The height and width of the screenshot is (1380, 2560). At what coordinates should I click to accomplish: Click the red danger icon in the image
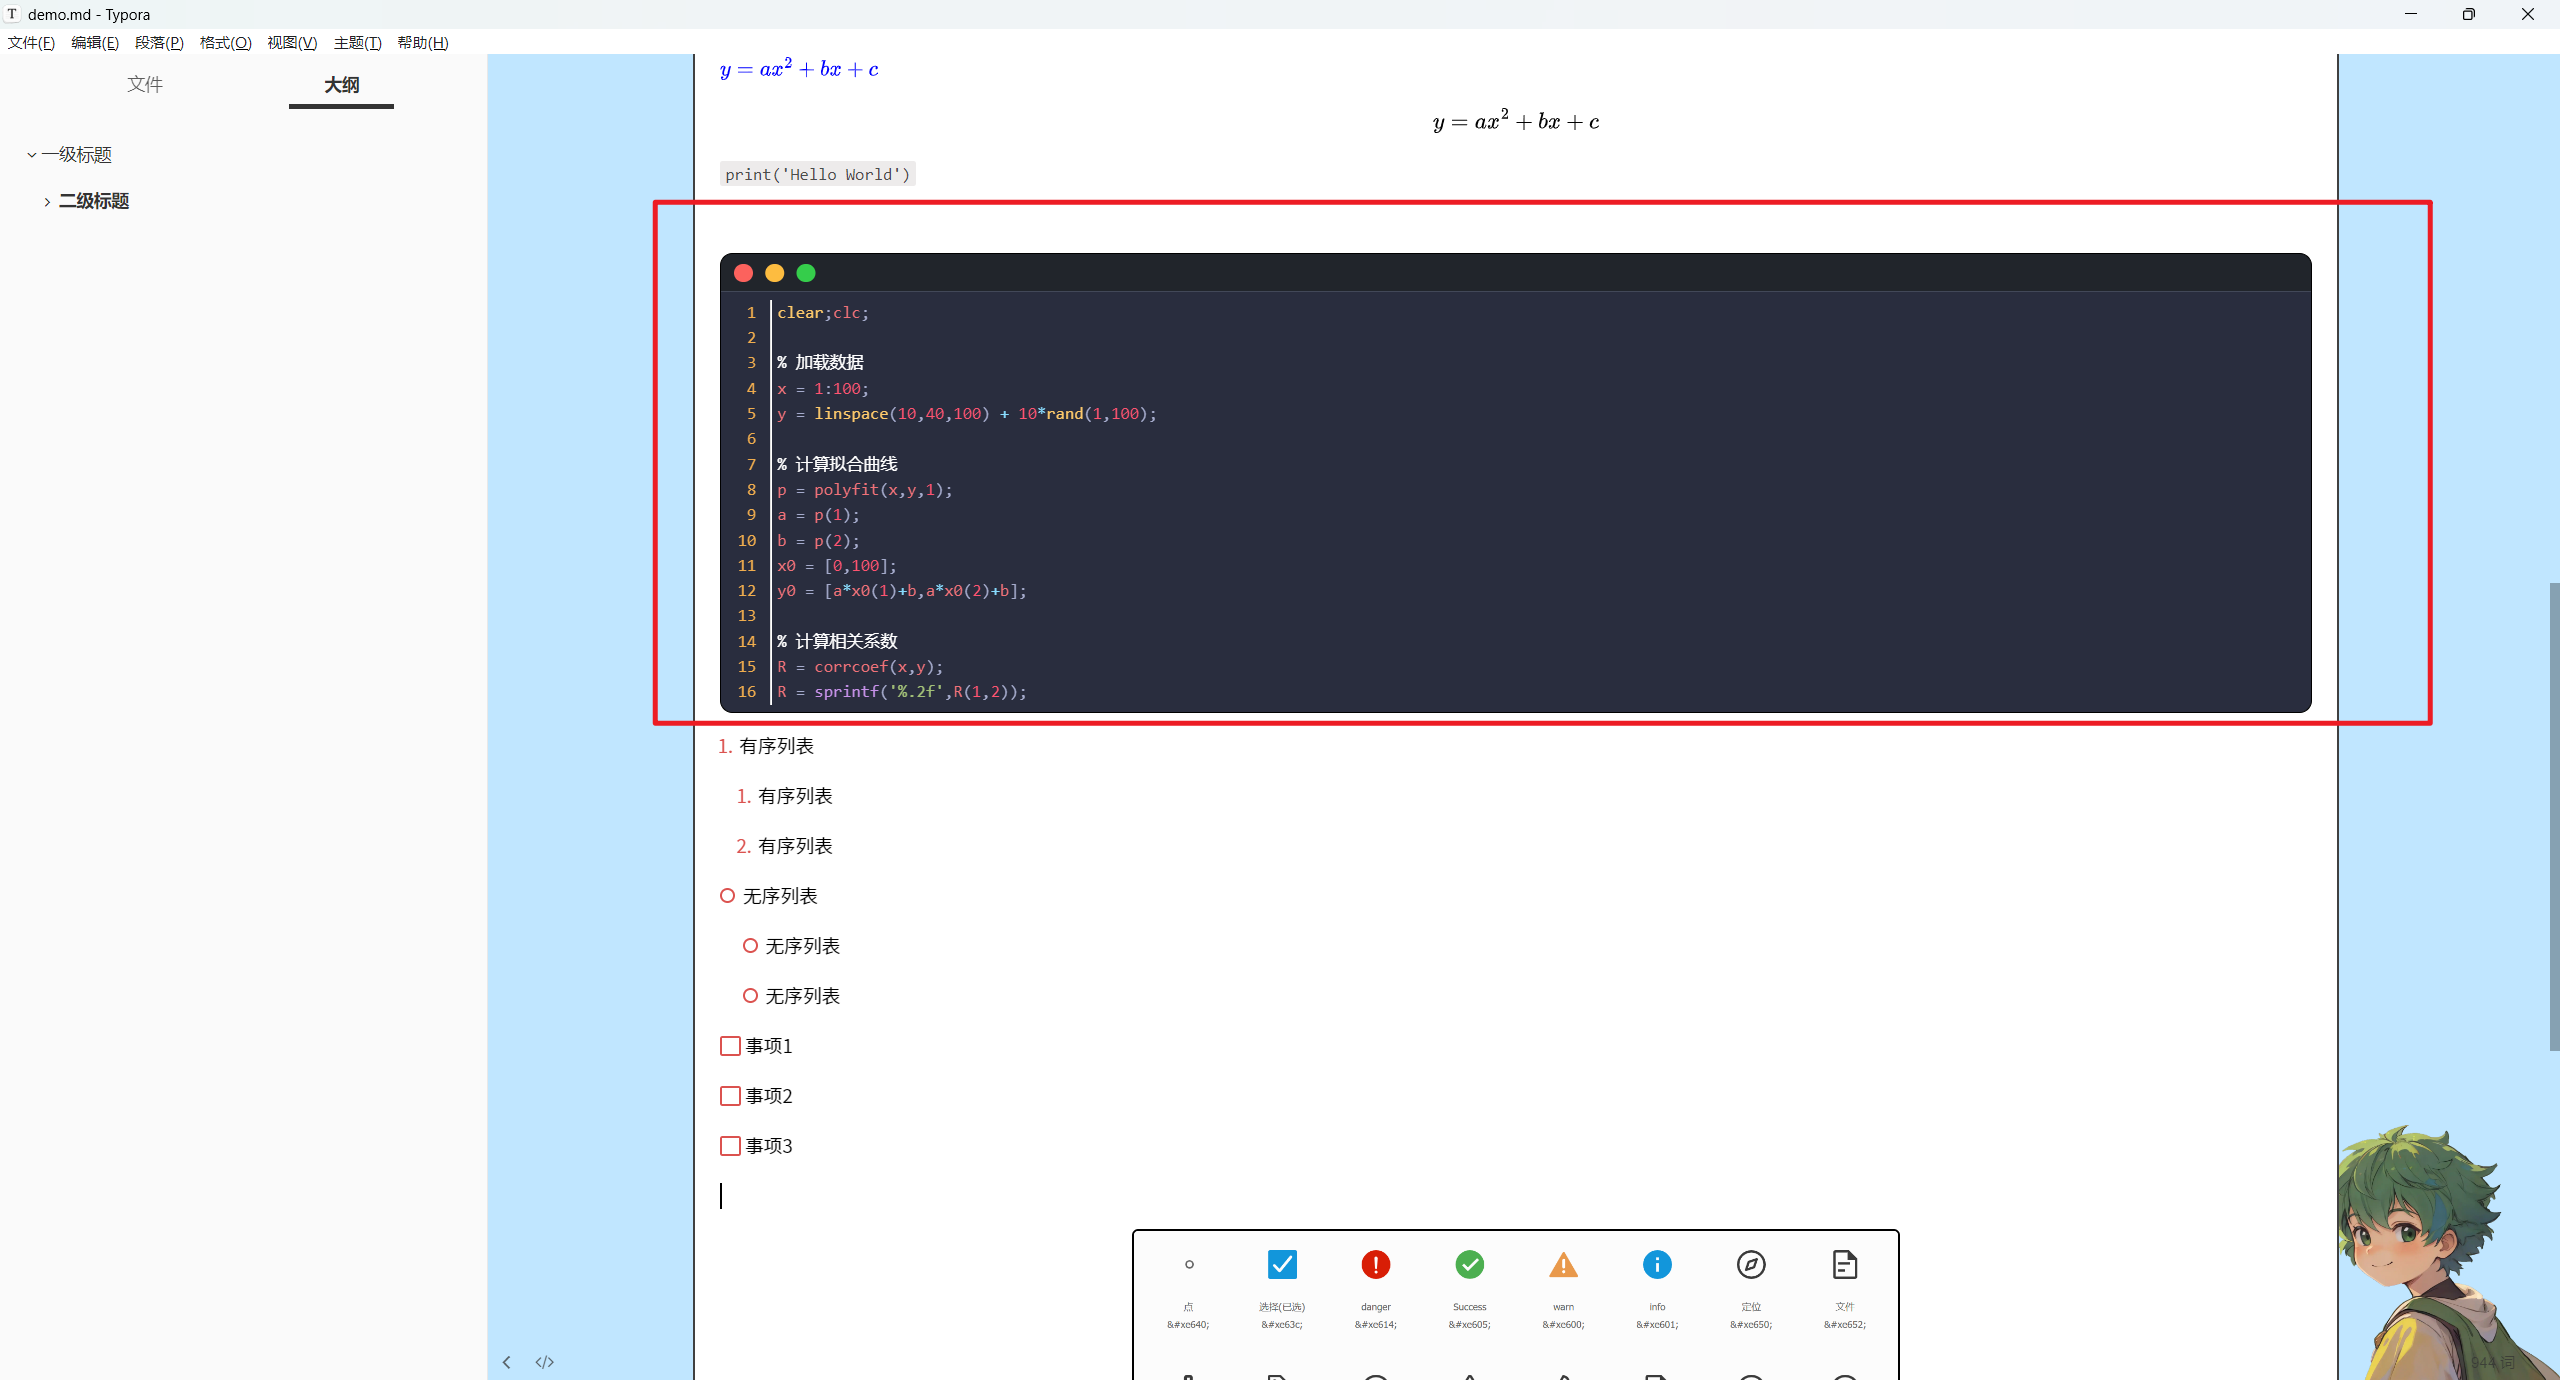click(1376, 1264)
